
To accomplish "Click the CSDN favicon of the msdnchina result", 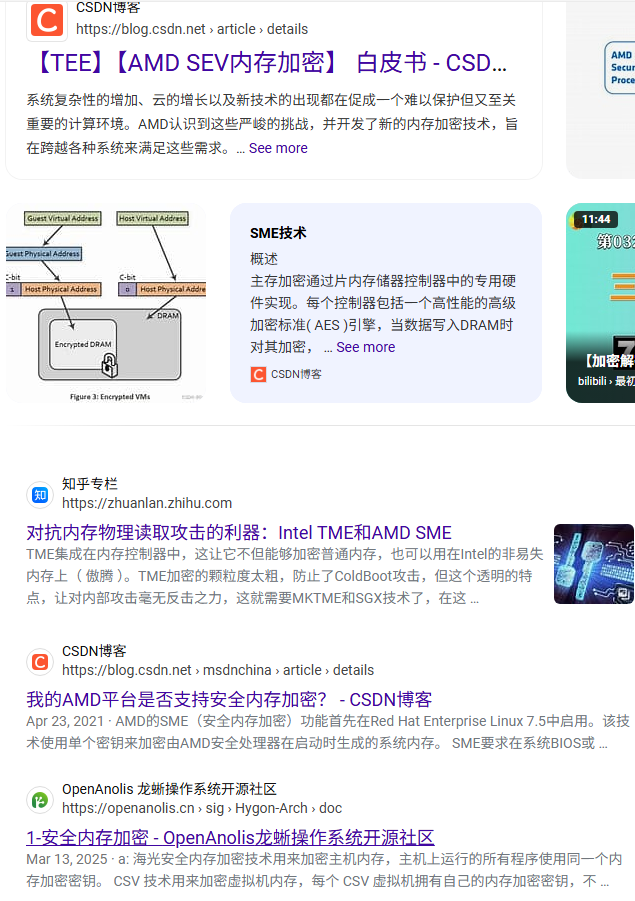I will (x=40, y=662).
